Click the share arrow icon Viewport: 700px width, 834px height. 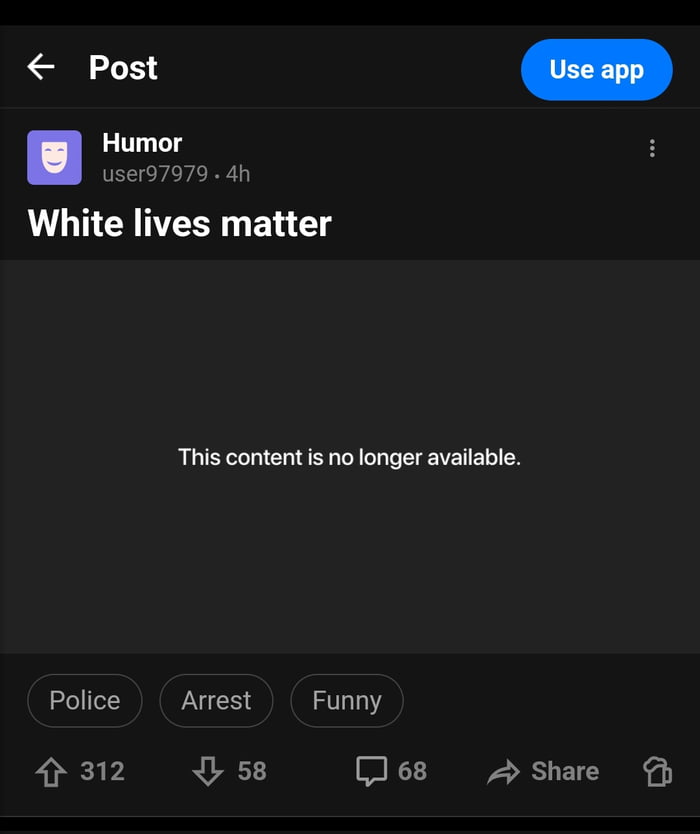point(503,772)
